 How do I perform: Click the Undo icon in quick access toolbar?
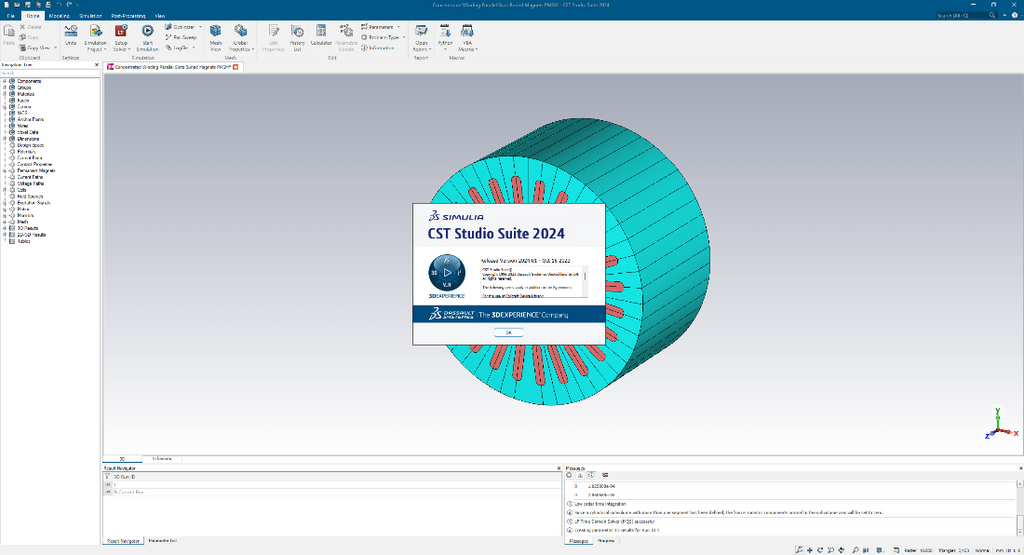tap(59, 5)
